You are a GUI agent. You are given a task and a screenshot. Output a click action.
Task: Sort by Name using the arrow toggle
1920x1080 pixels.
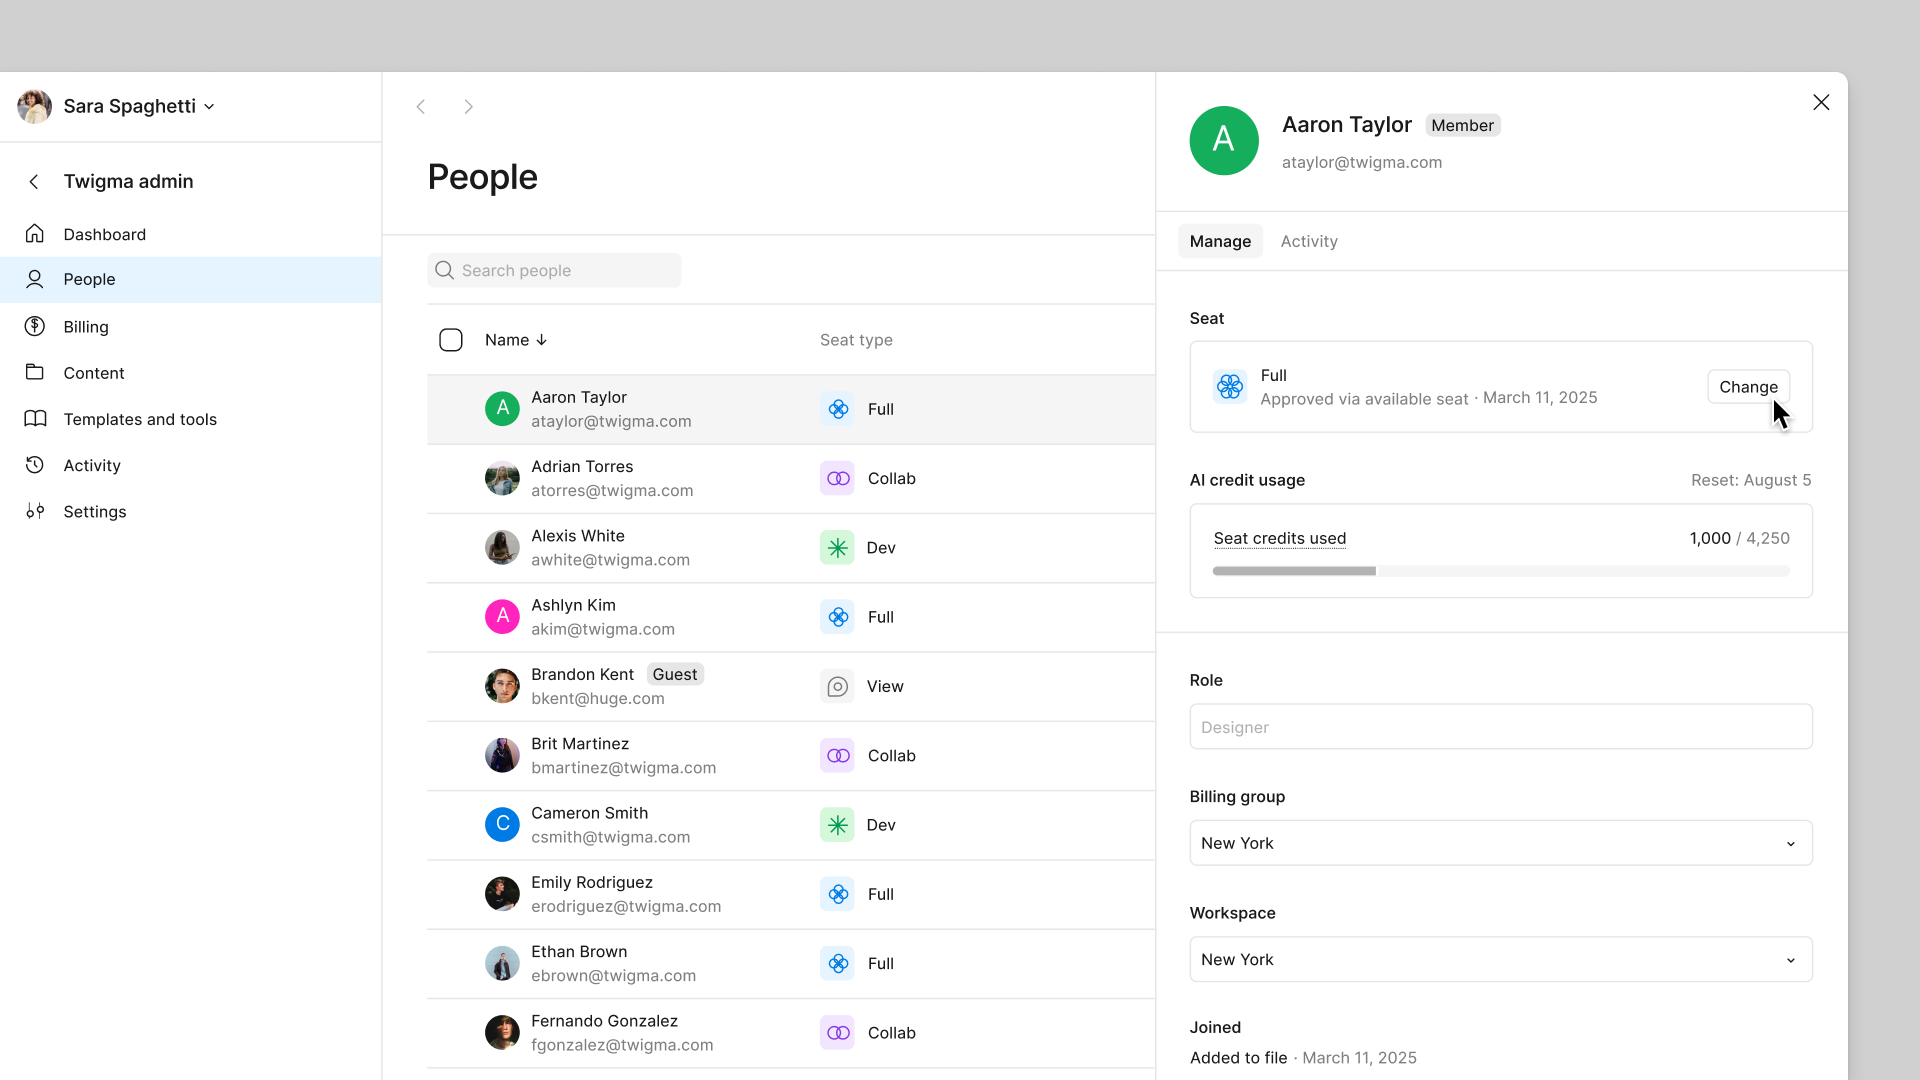tap(541, 340)
